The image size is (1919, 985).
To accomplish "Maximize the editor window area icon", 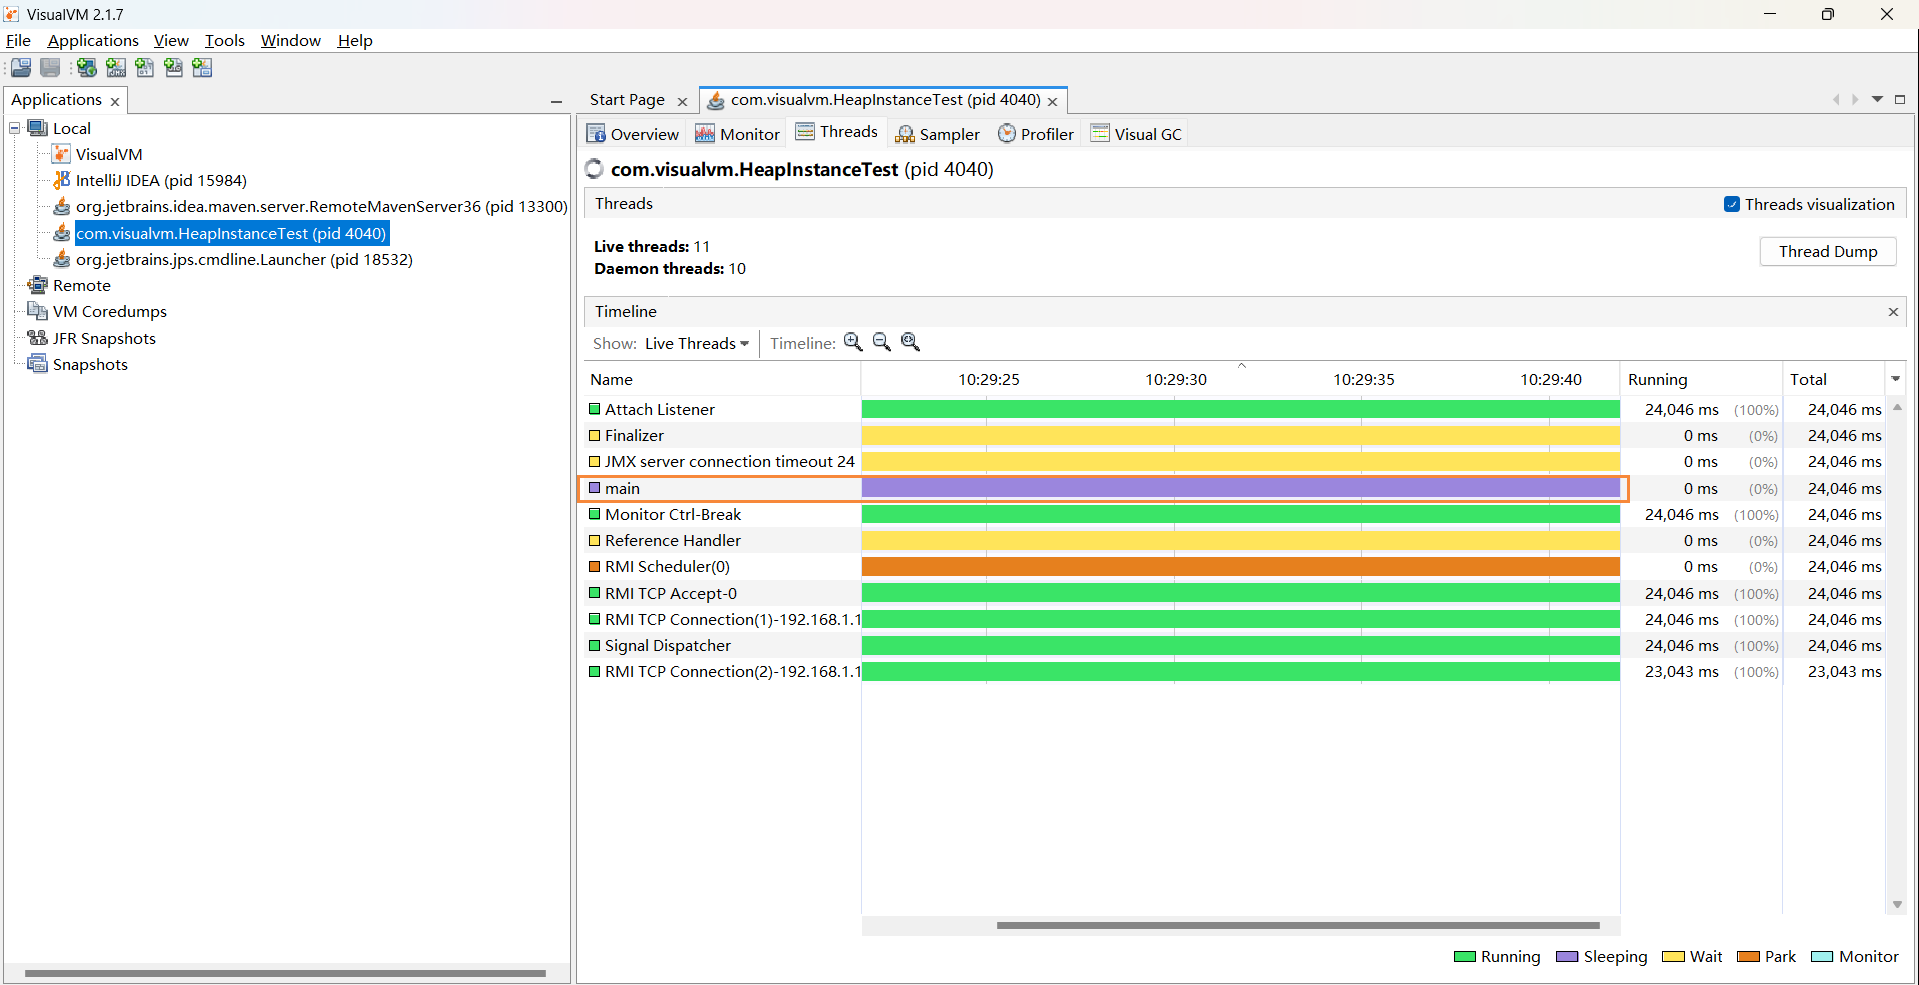I will 1900,100.
